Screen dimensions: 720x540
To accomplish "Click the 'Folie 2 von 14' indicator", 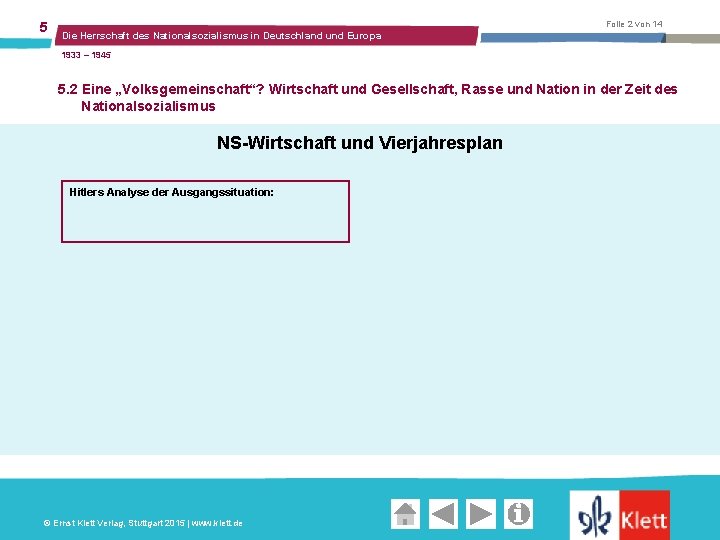I will pos(634,24).
